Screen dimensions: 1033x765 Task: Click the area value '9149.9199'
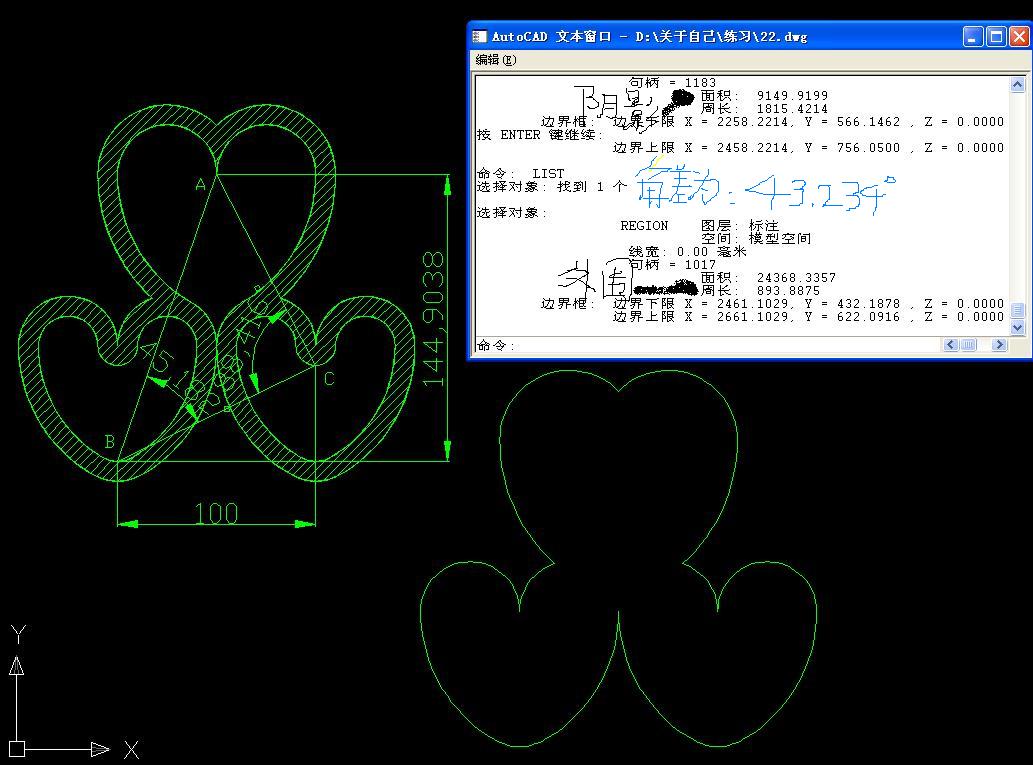(x=792, y=96)
